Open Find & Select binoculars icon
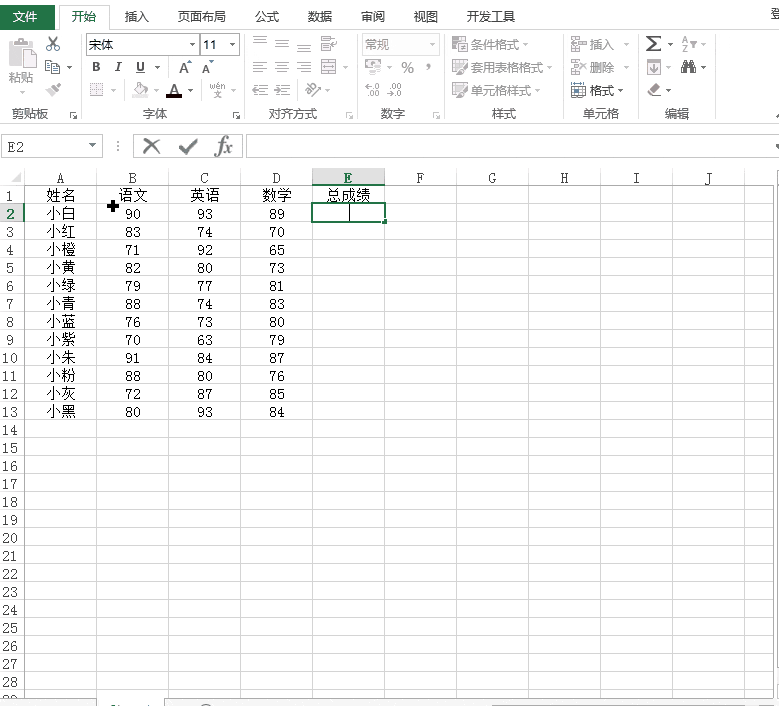 [x=688, y=67]
